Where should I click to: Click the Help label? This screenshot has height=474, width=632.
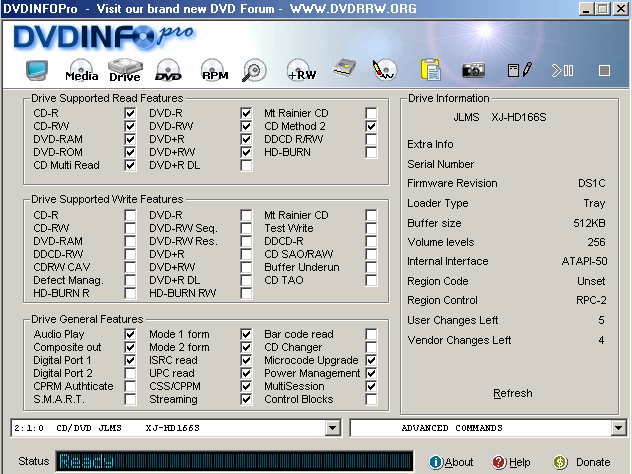tap(520, 462)
